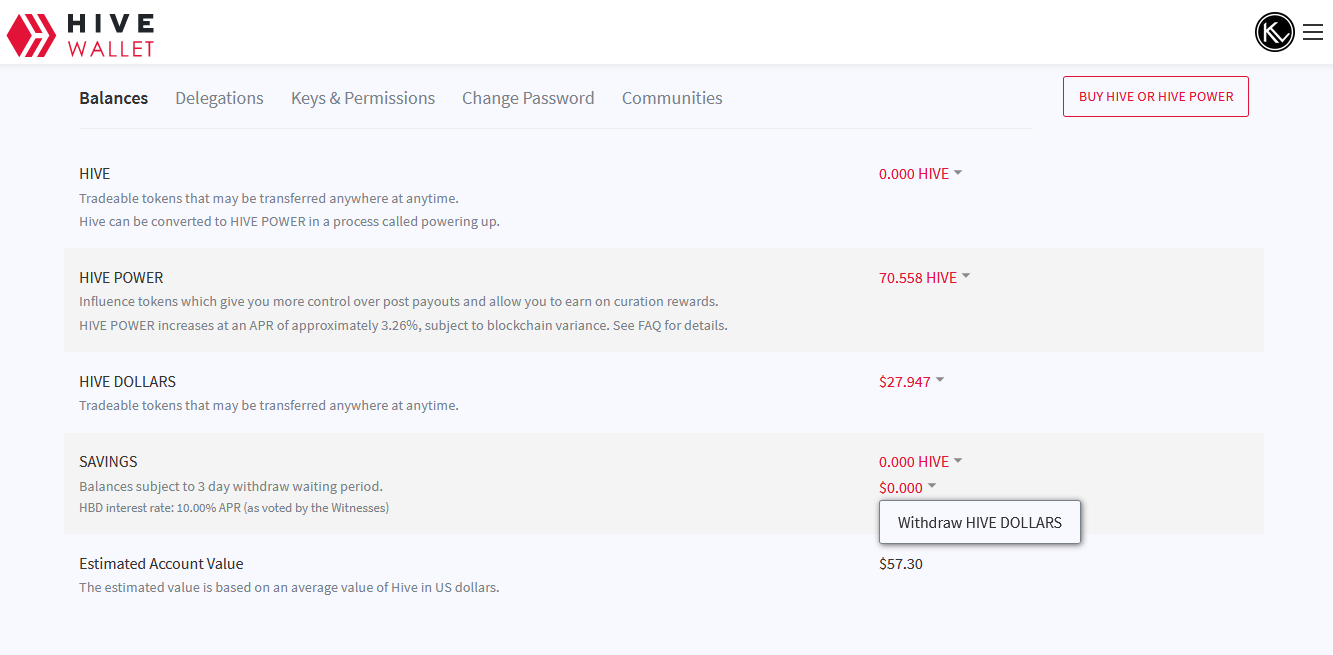1333x655 pixels.
Task: Select the Balances tab
Action: point(113,98)
